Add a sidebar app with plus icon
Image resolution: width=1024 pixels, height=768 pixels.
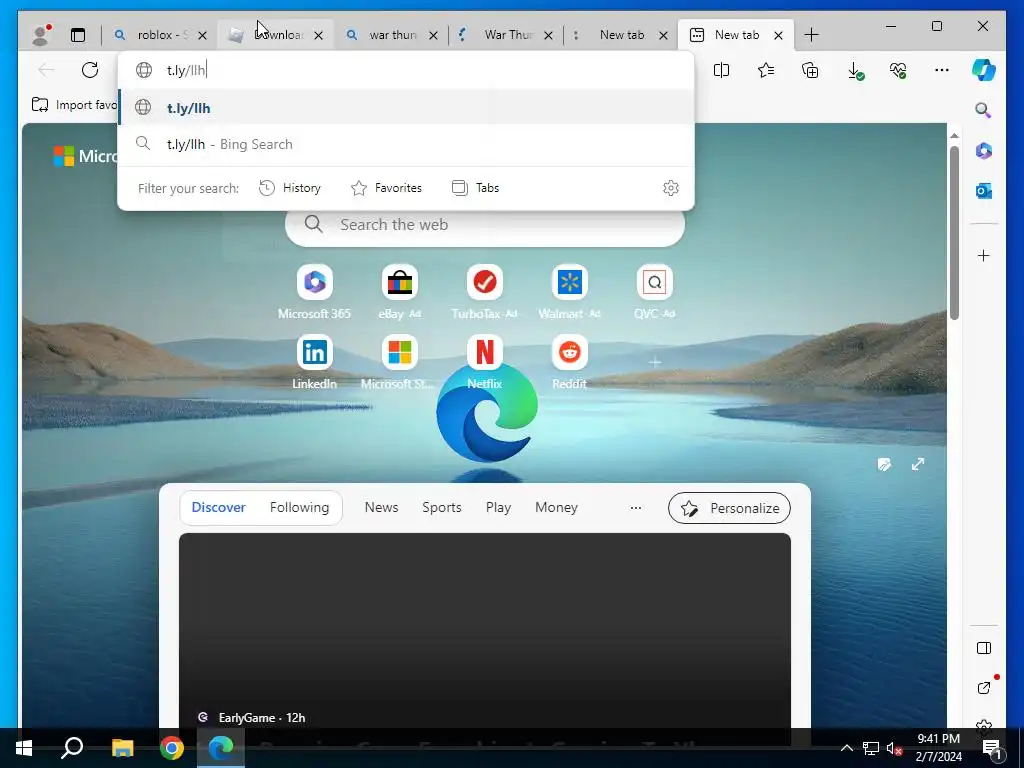click(984, 255)
